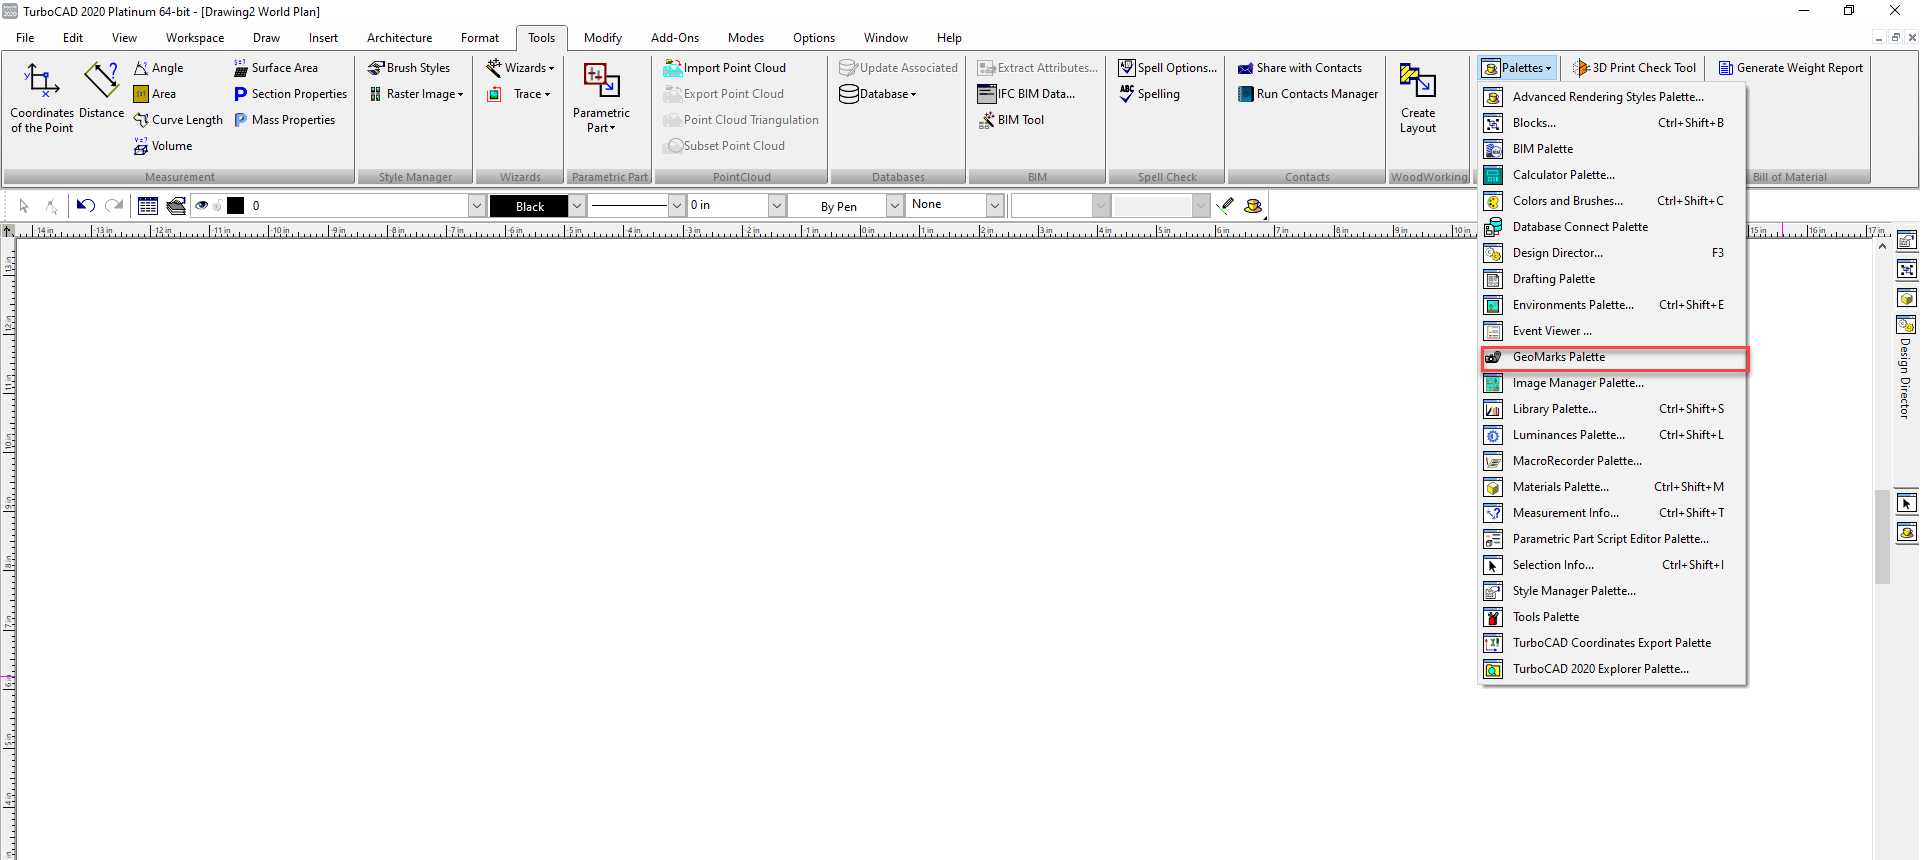Image resolution: width=1924 pixels, height=860 pixels.
Task: Choose the Angle measurement tool
Action: click(159, 68)
